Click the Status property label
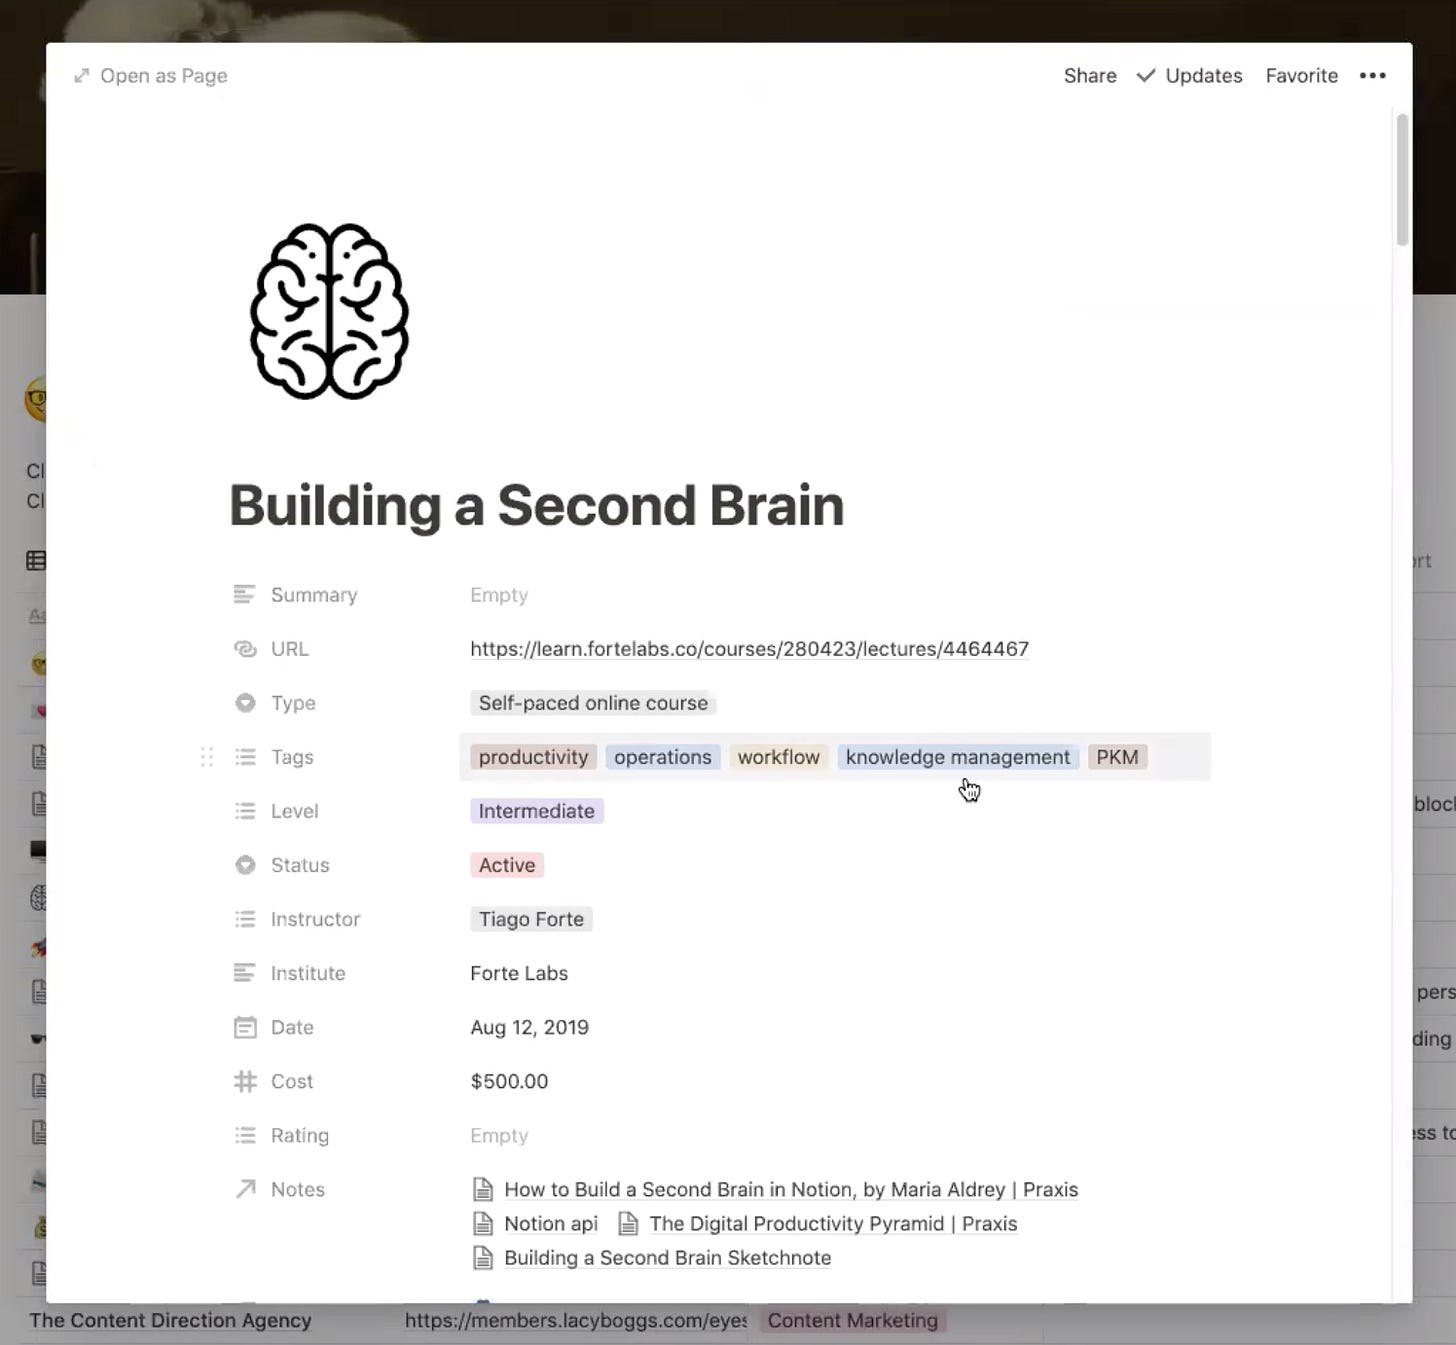 coord(300,865)
